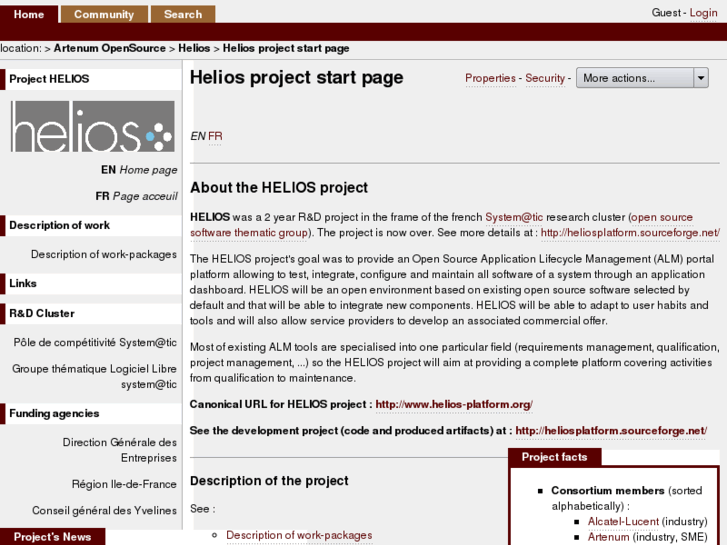The width and height of the screenshot is (727, 545).
Task: Open the open source software thematic group link
Action: coord(249,233)
